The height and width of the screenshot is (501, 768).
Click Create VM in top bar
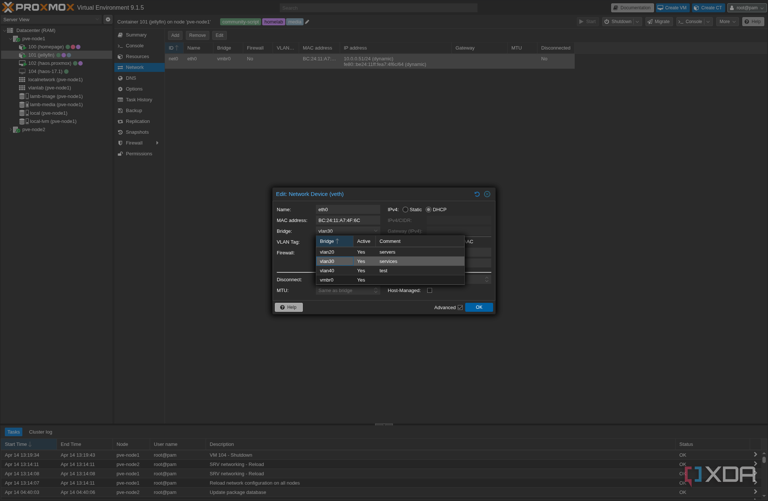click(672, 8)
